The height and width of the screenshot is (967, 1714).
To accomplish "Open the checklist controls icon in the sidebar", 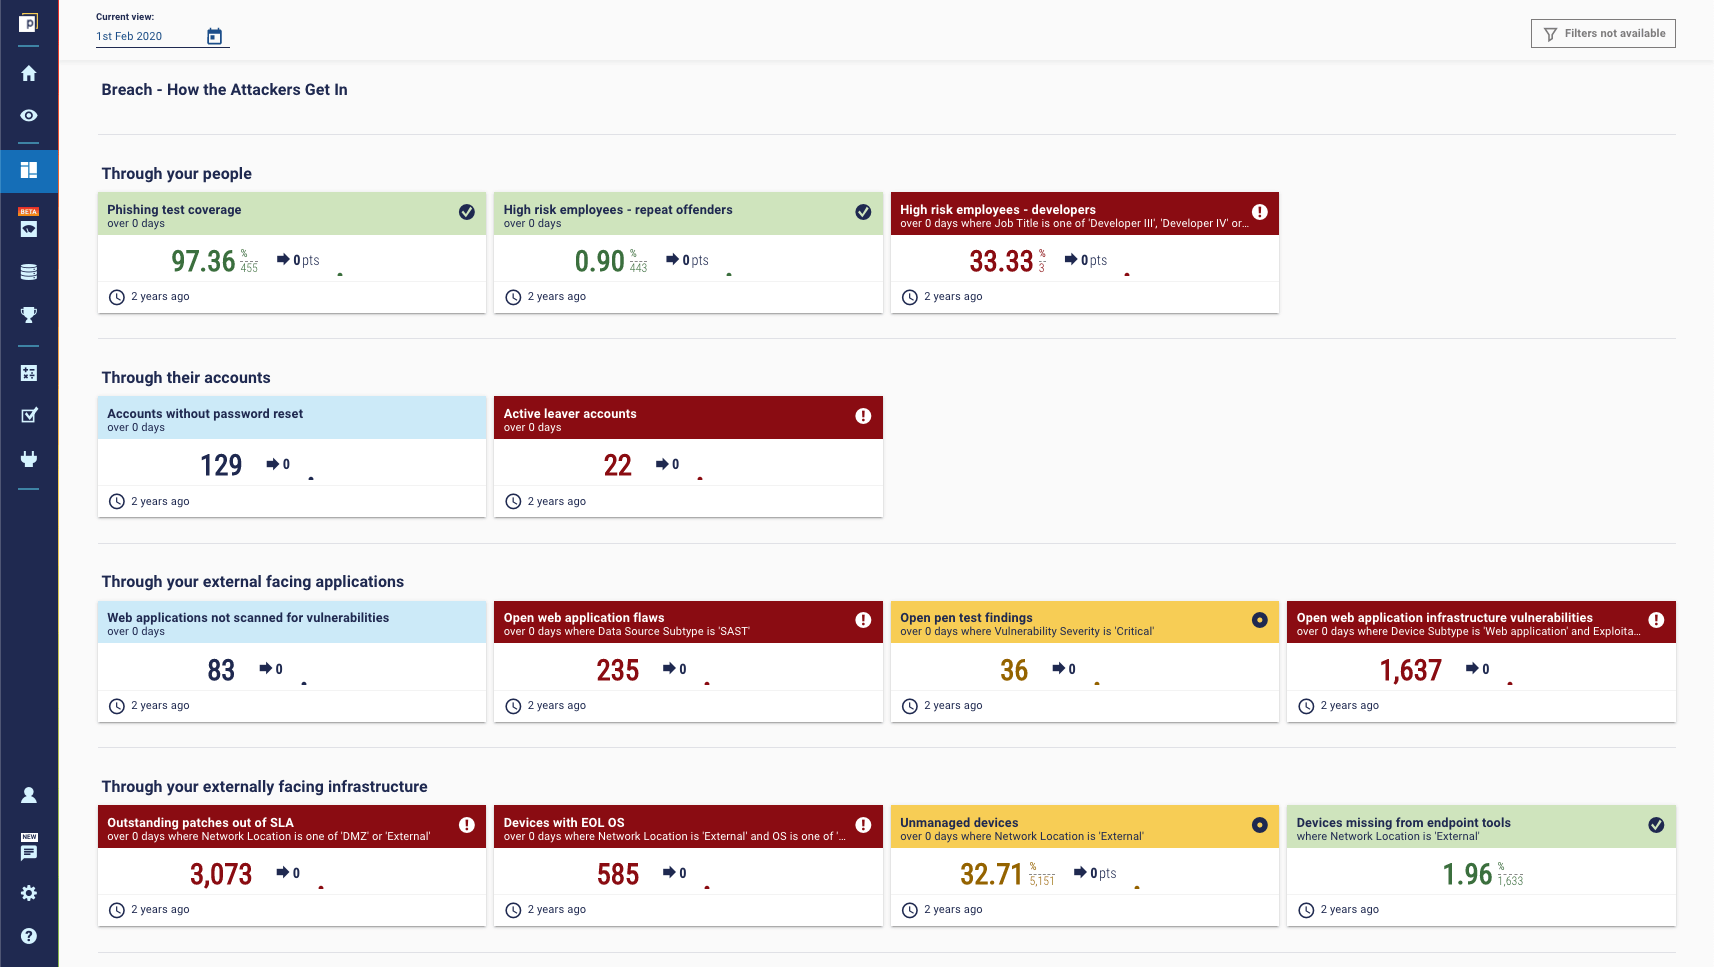I will 29,415.
